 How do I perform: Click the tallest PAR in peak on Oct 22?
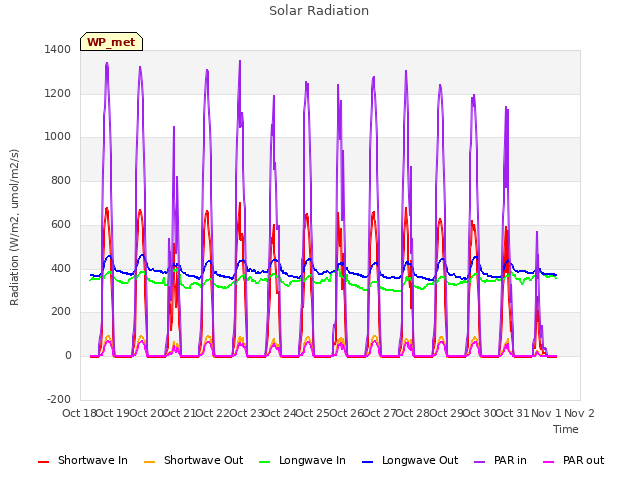[x=240, y=61]
